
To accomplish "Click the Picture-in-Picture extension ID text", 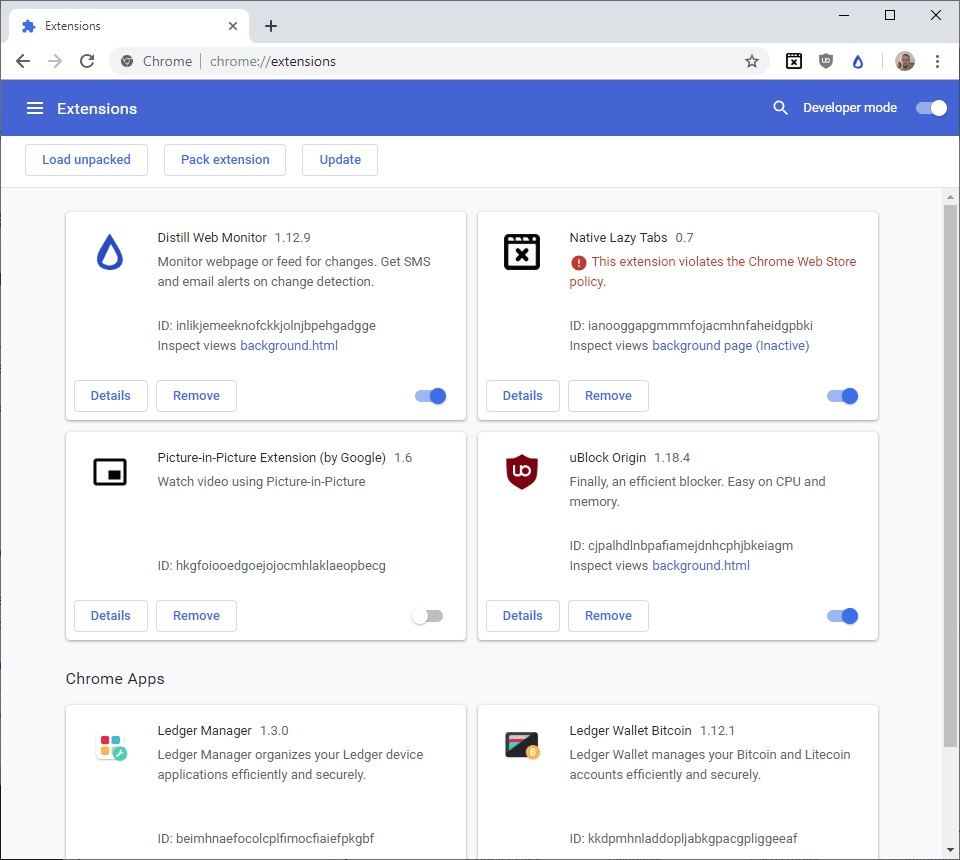I will [271, 566].
